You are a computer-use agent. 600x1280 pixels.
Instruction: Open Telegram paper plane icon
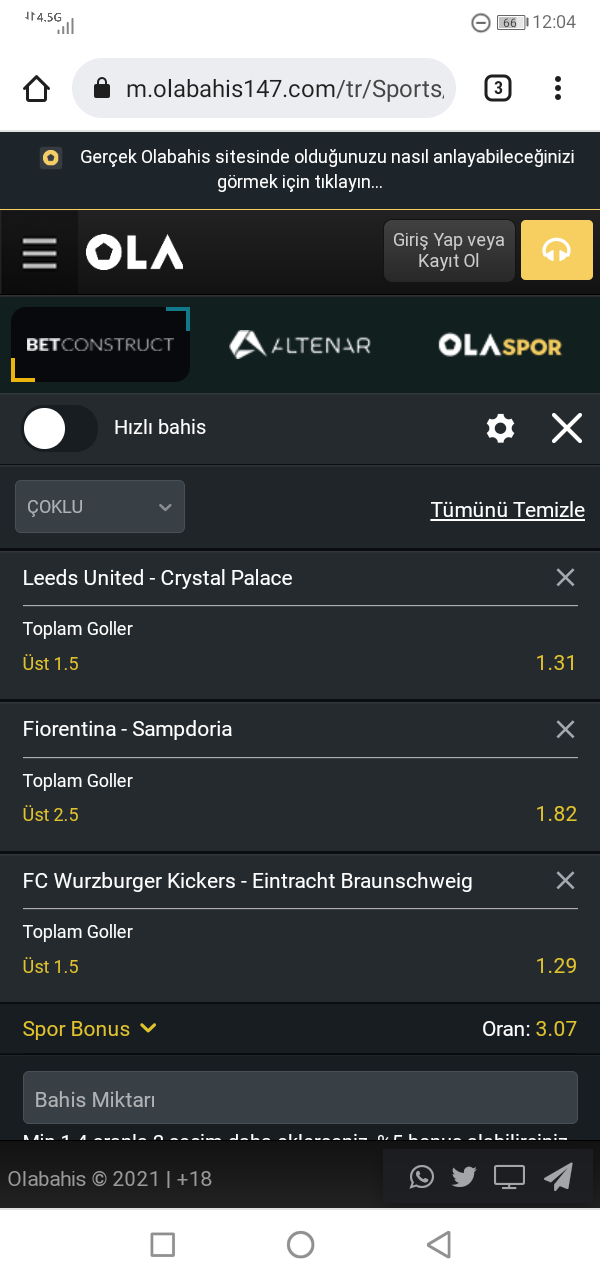[x=558, y=1177]
